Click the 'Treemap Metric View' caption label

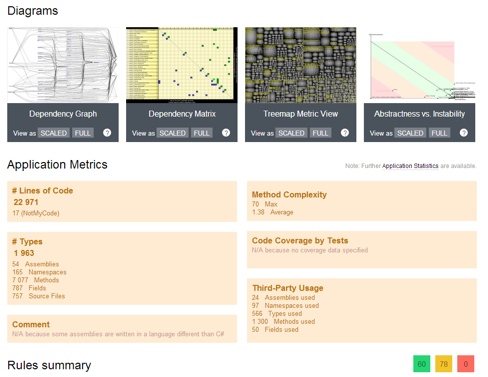(x=301, y=114)
